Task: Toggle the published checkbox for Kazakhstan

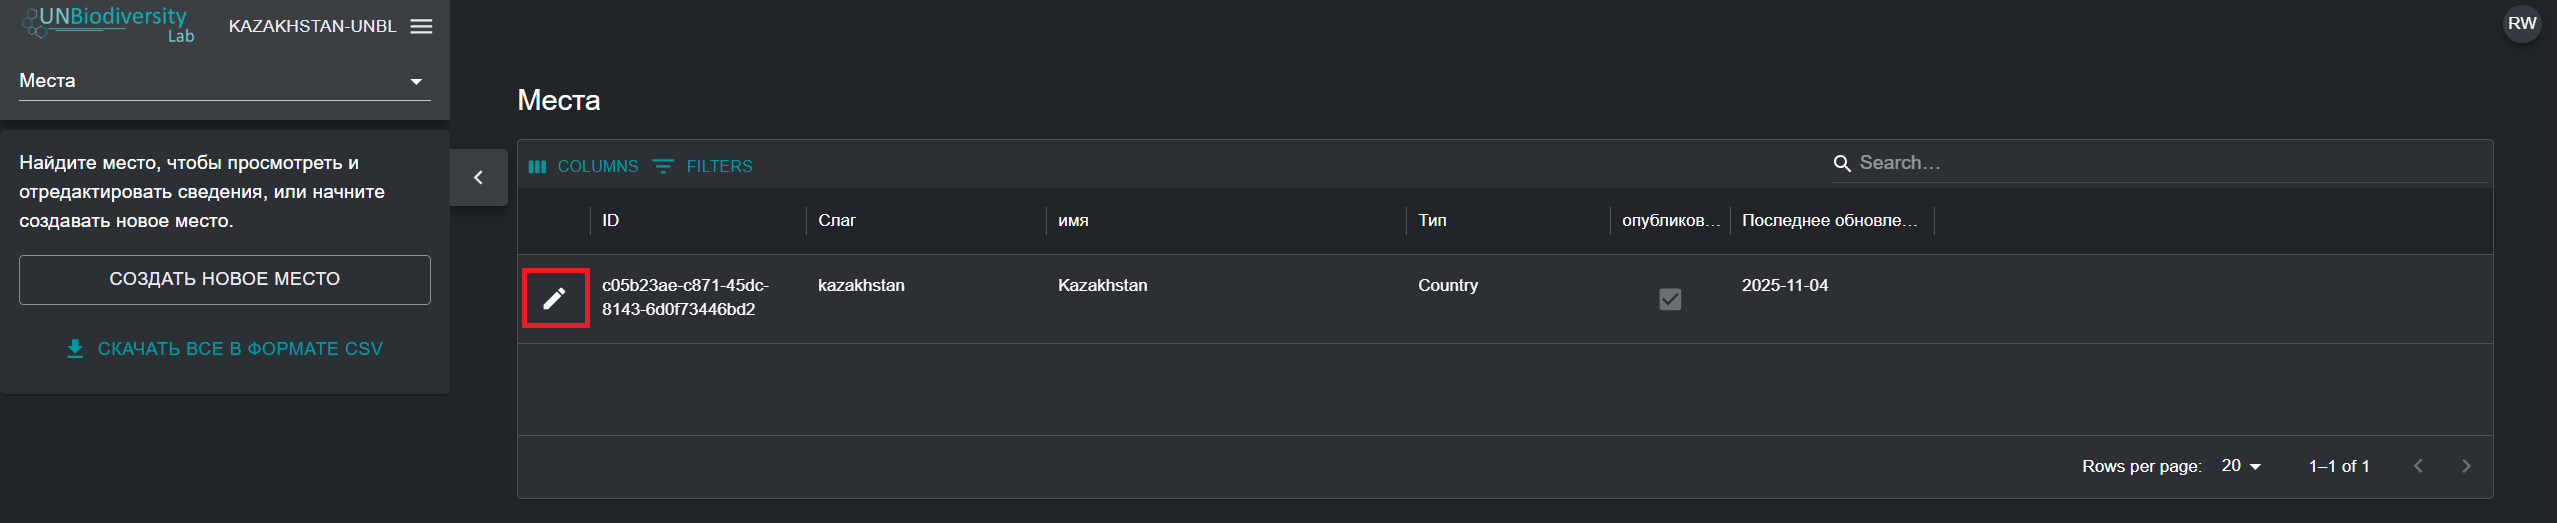Action: 1669,299
